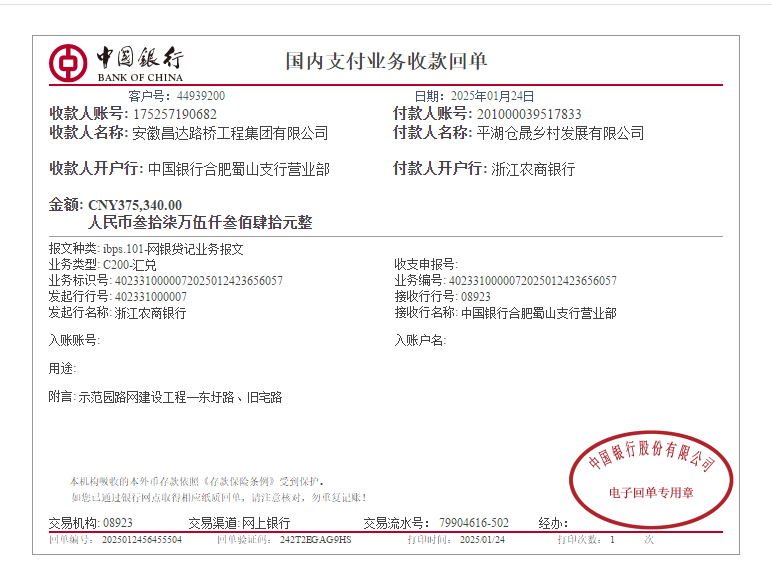Image resolution: width=772 pixels, height=586 pixels.
Task: Click receiving bank number 08923
Action: 475,297
